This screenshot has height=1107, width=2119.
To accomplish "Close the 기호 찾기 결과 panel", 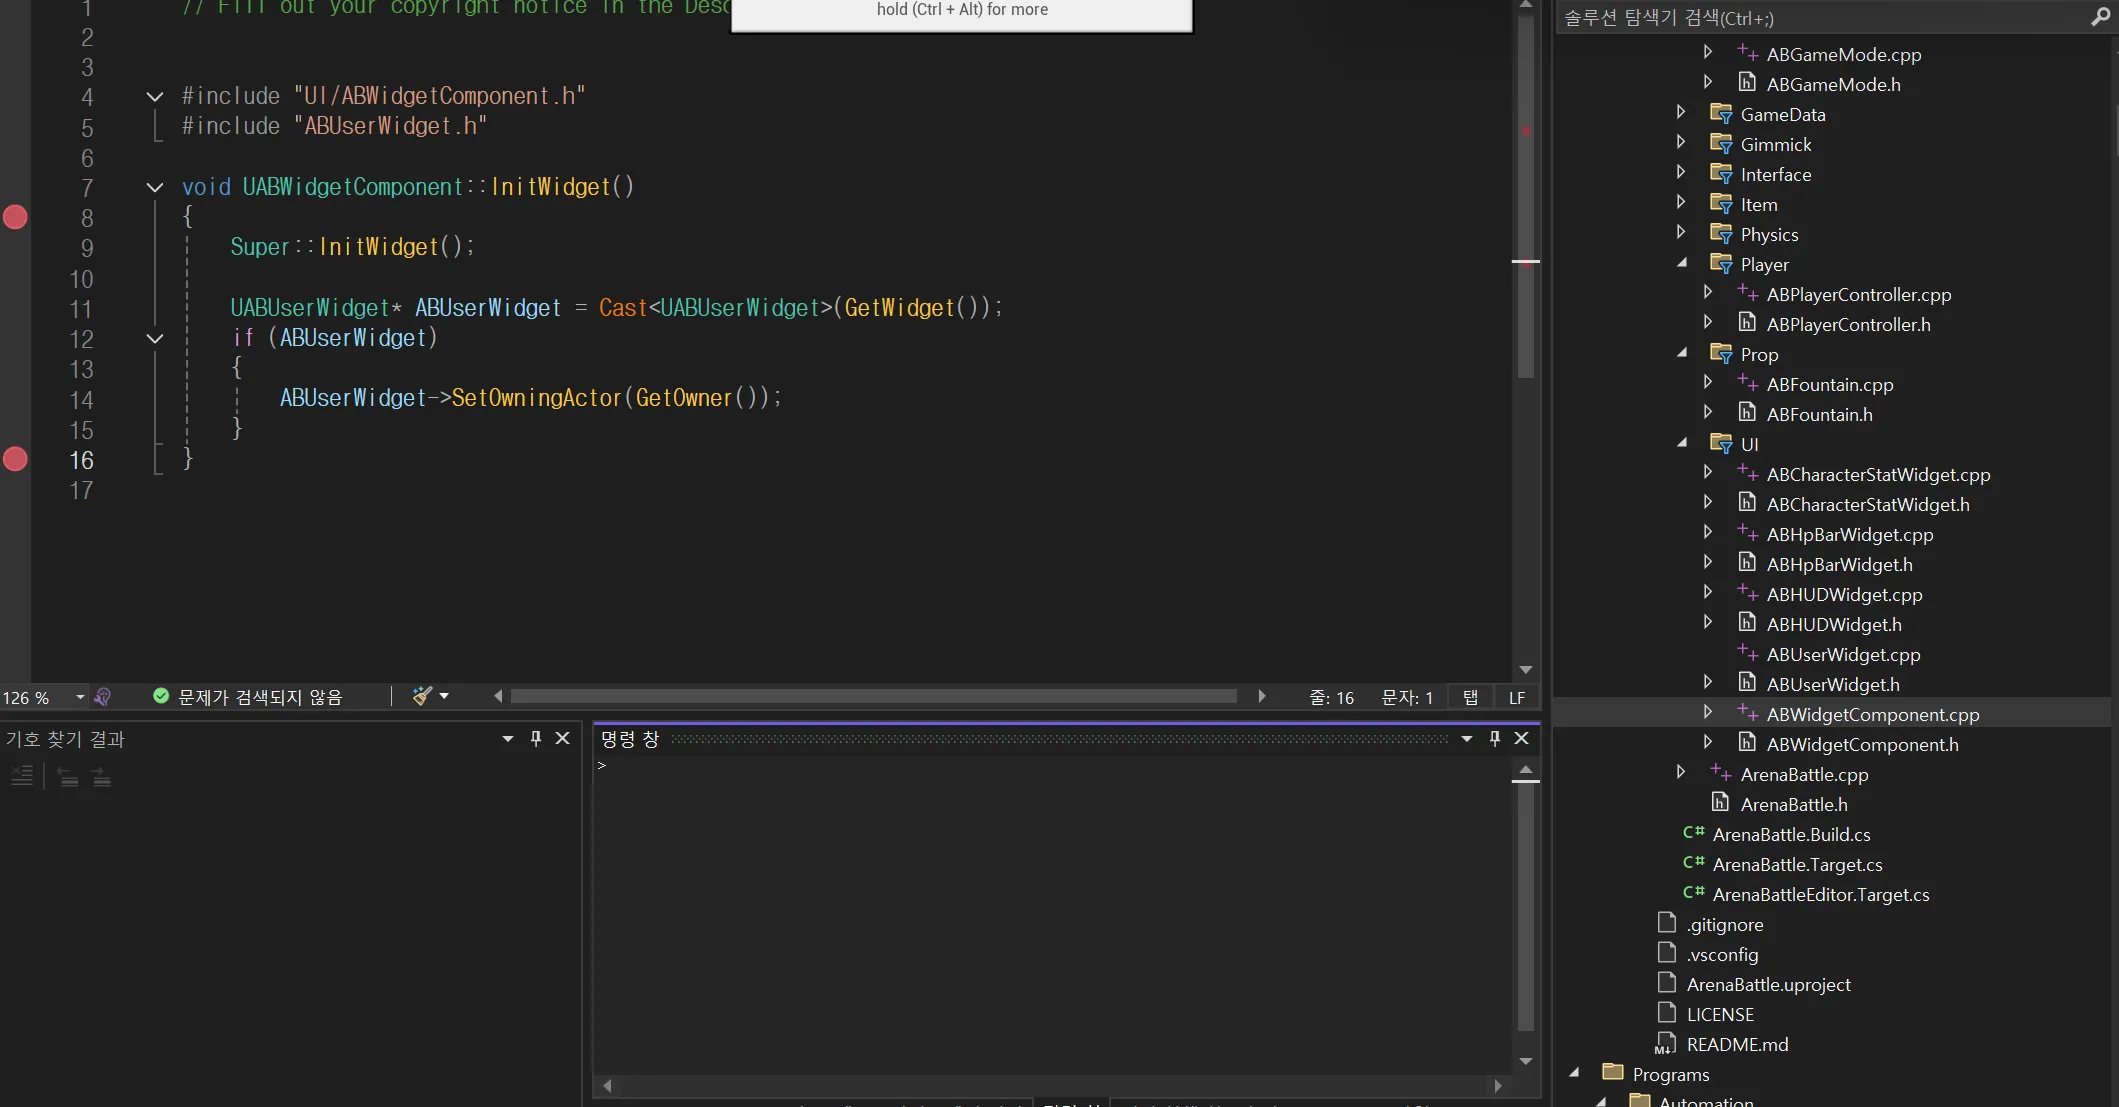I will 563,739.
